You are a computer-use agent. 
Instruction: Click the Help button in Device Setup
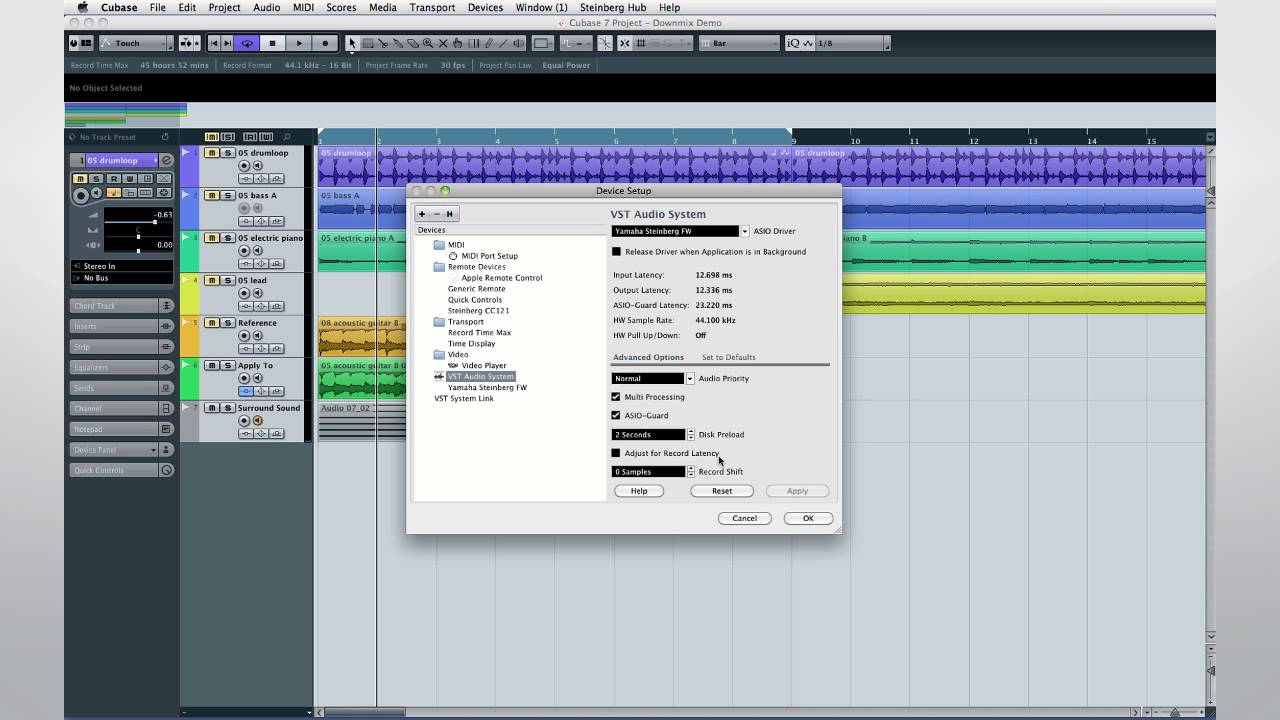(x=639, y=491)
